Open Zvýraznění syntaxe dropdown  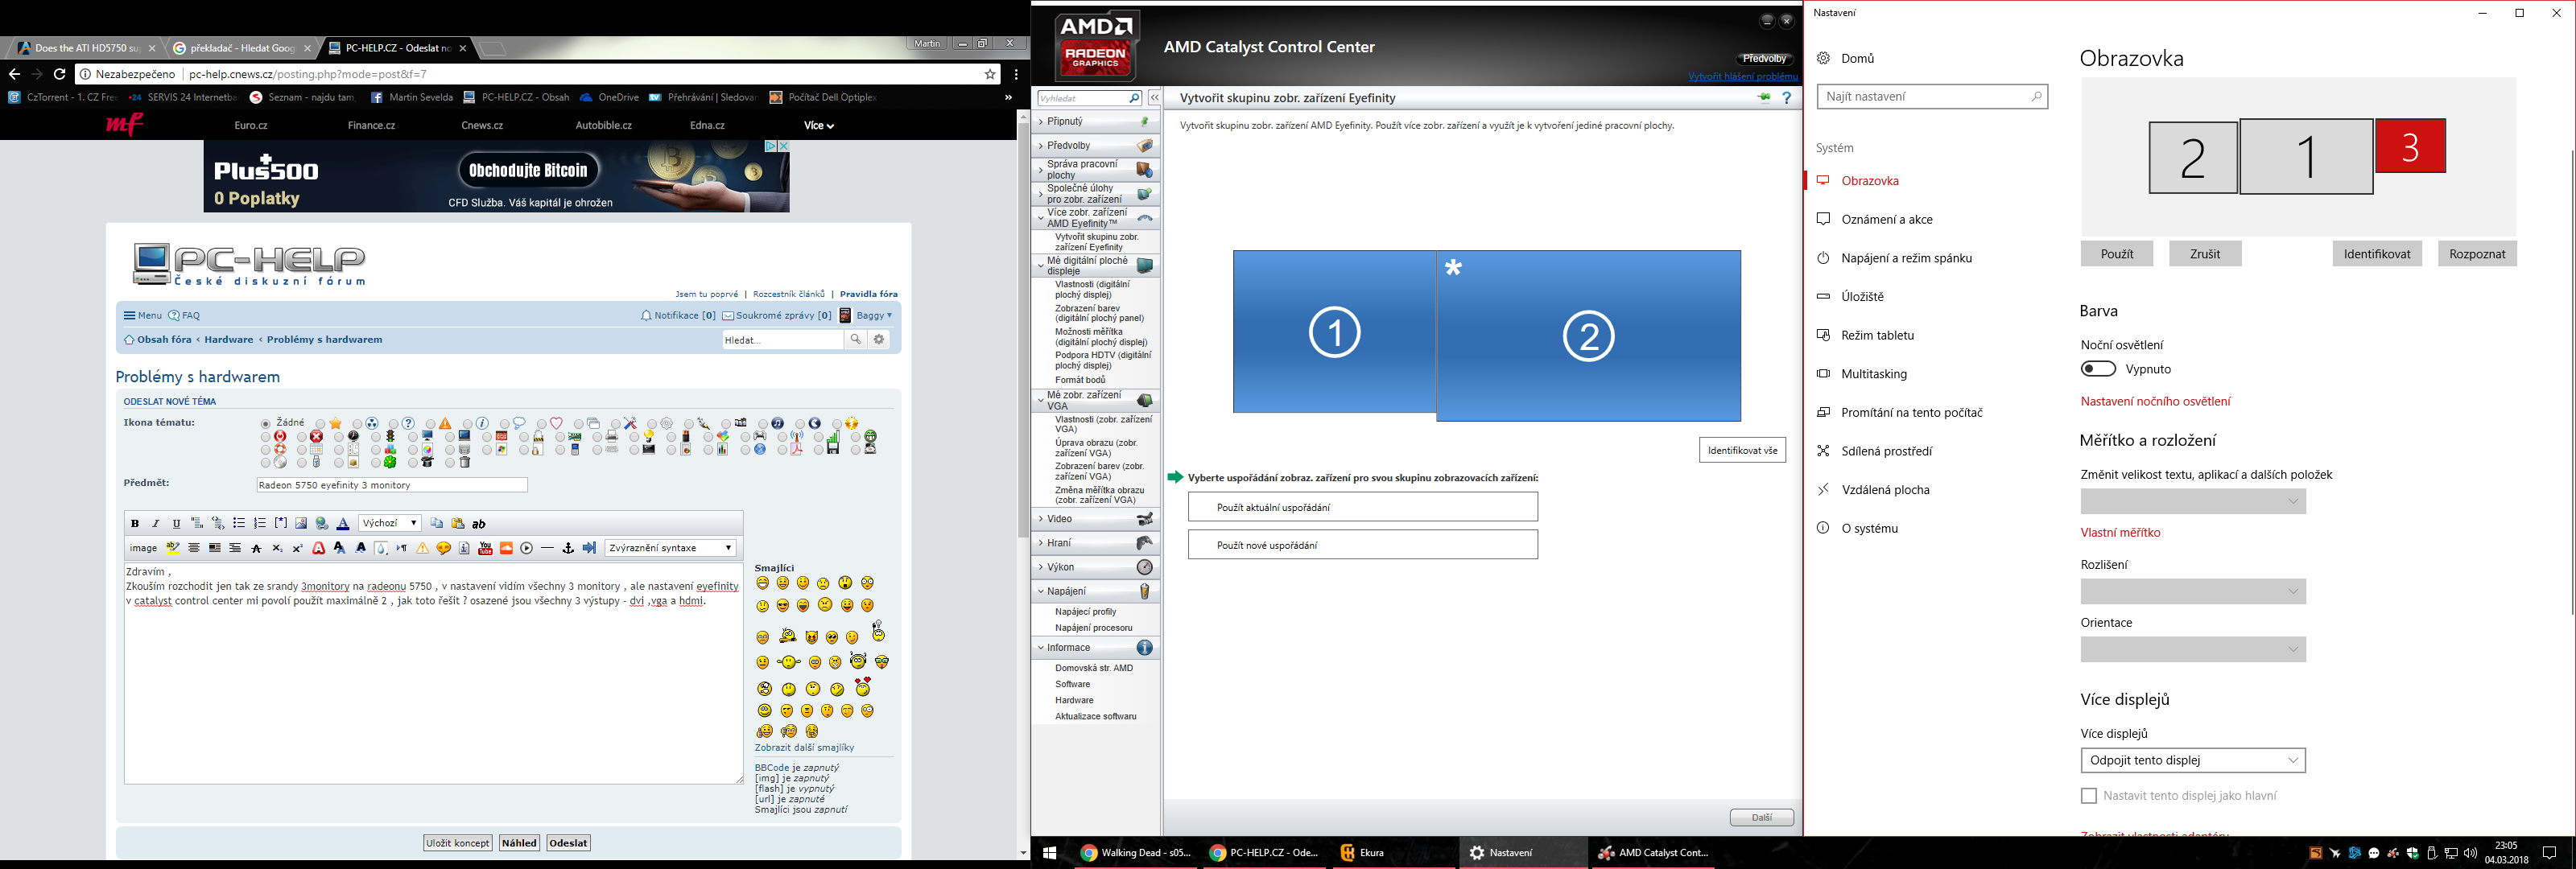coord(670,548)
